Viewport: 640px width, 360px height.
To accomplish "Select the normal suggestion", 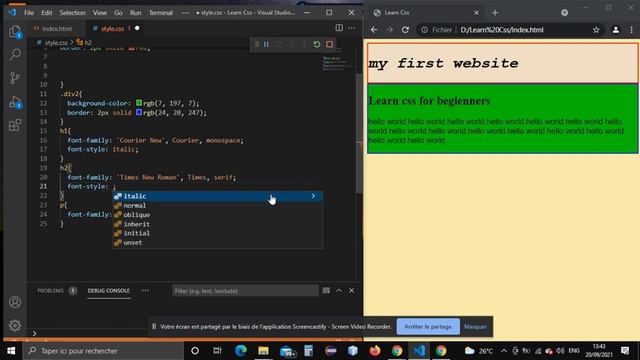I will (218, 206).
